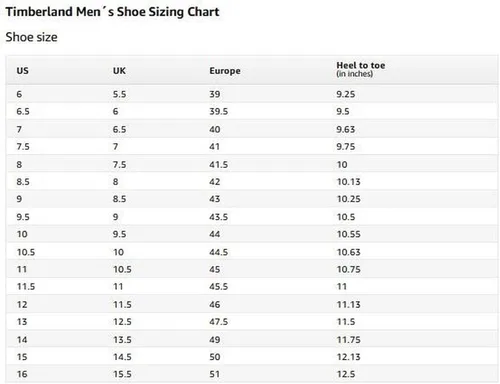The image size is (500, 384).
Task: Click heel to toe value 10.55
Action: [x=348, y=234]
